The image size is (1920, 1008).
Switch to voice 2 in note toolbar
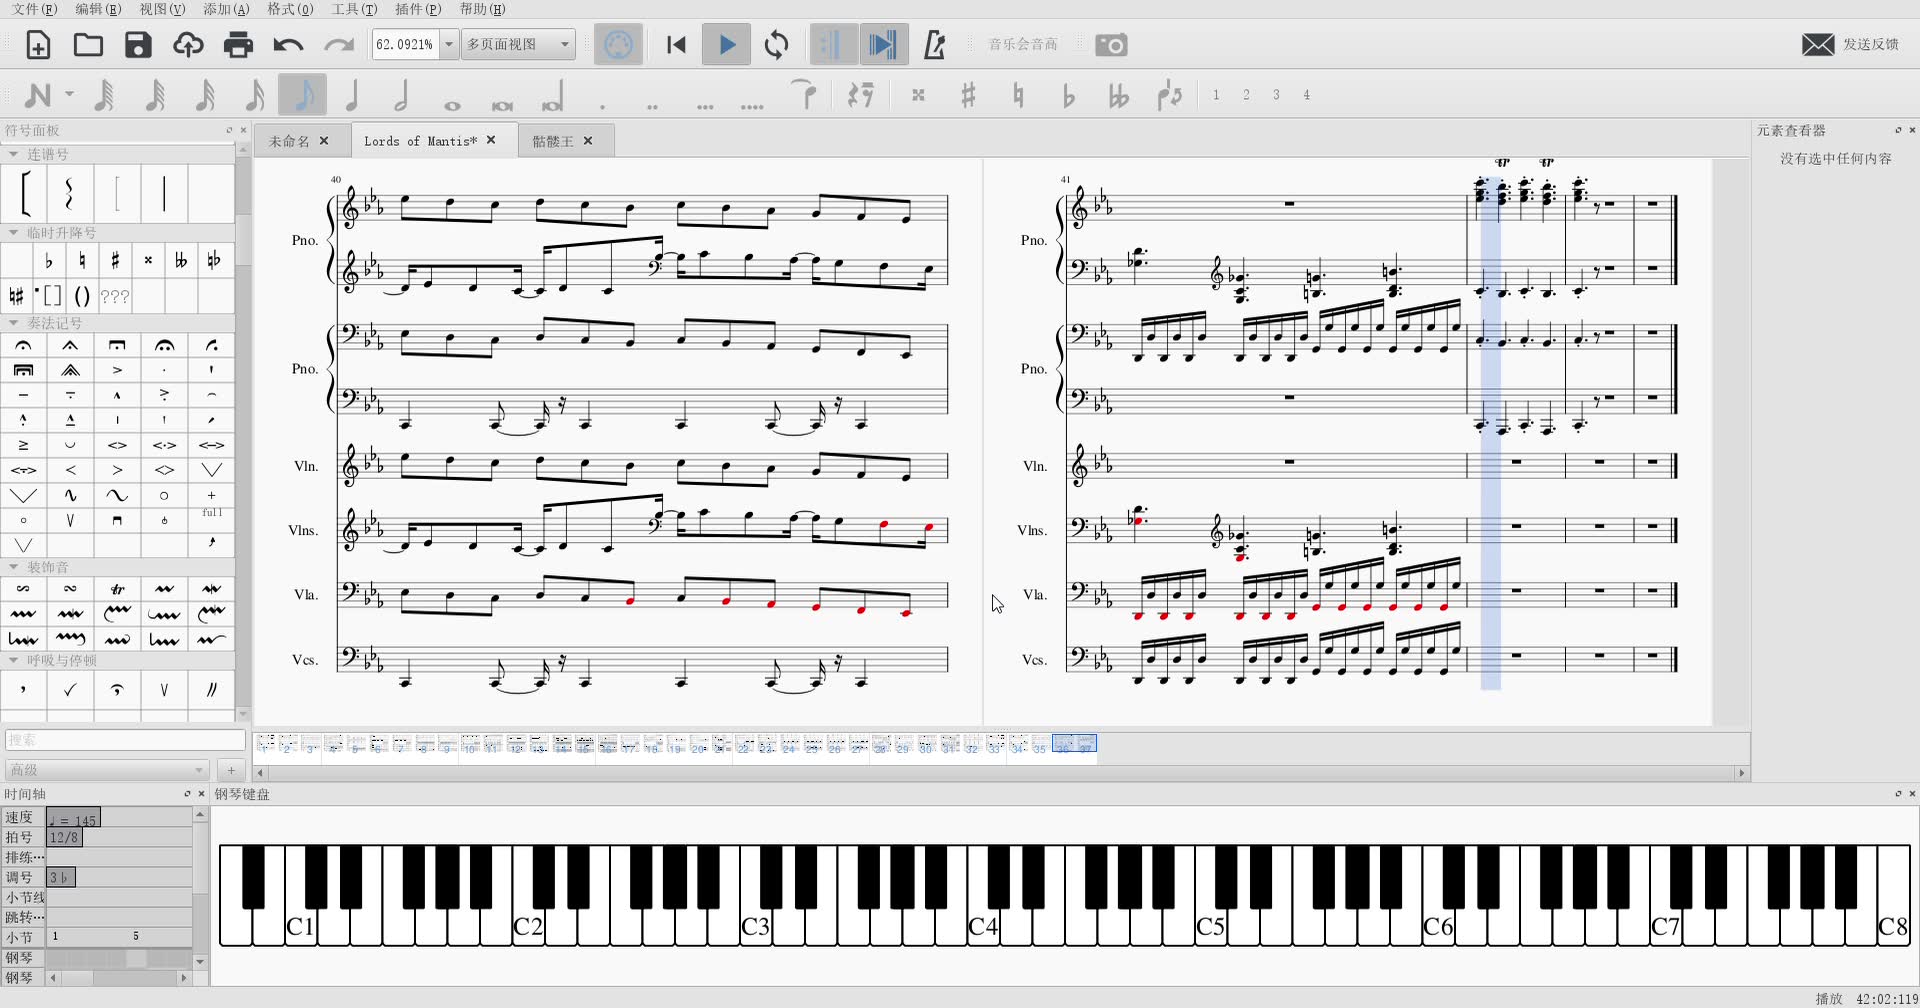tap(1246, 95)
